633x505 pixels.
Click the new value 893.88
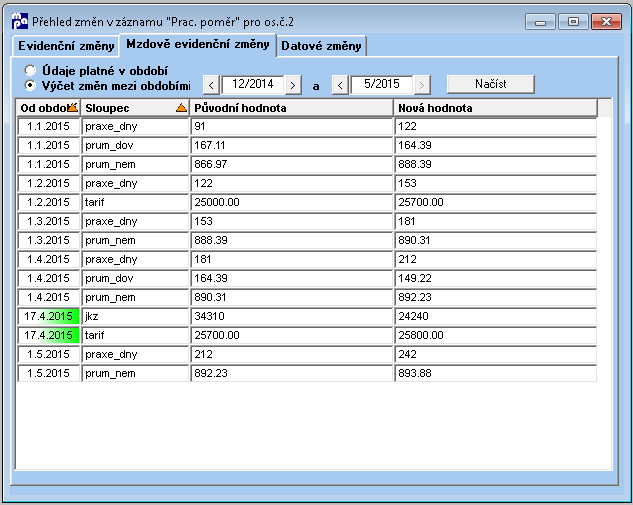point(495,373)
